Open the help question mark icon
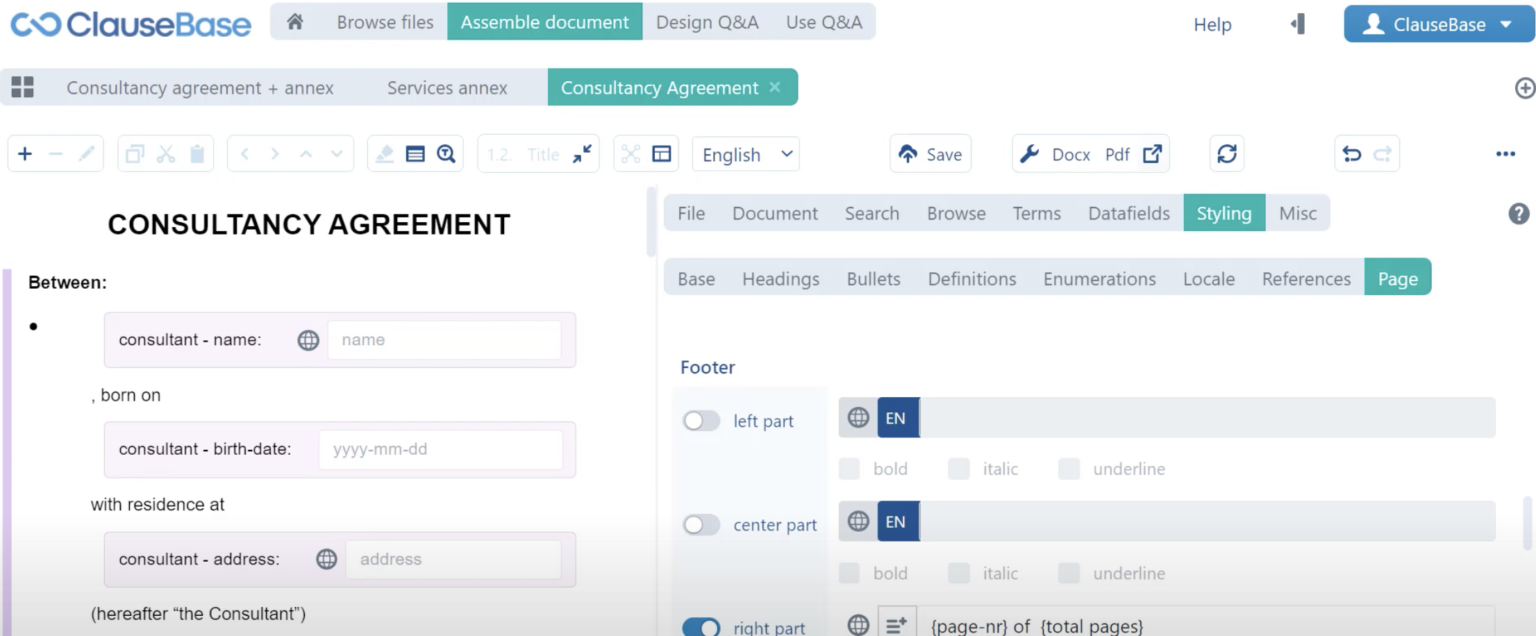This screenshot has height=636, width=1536. 1518,213
